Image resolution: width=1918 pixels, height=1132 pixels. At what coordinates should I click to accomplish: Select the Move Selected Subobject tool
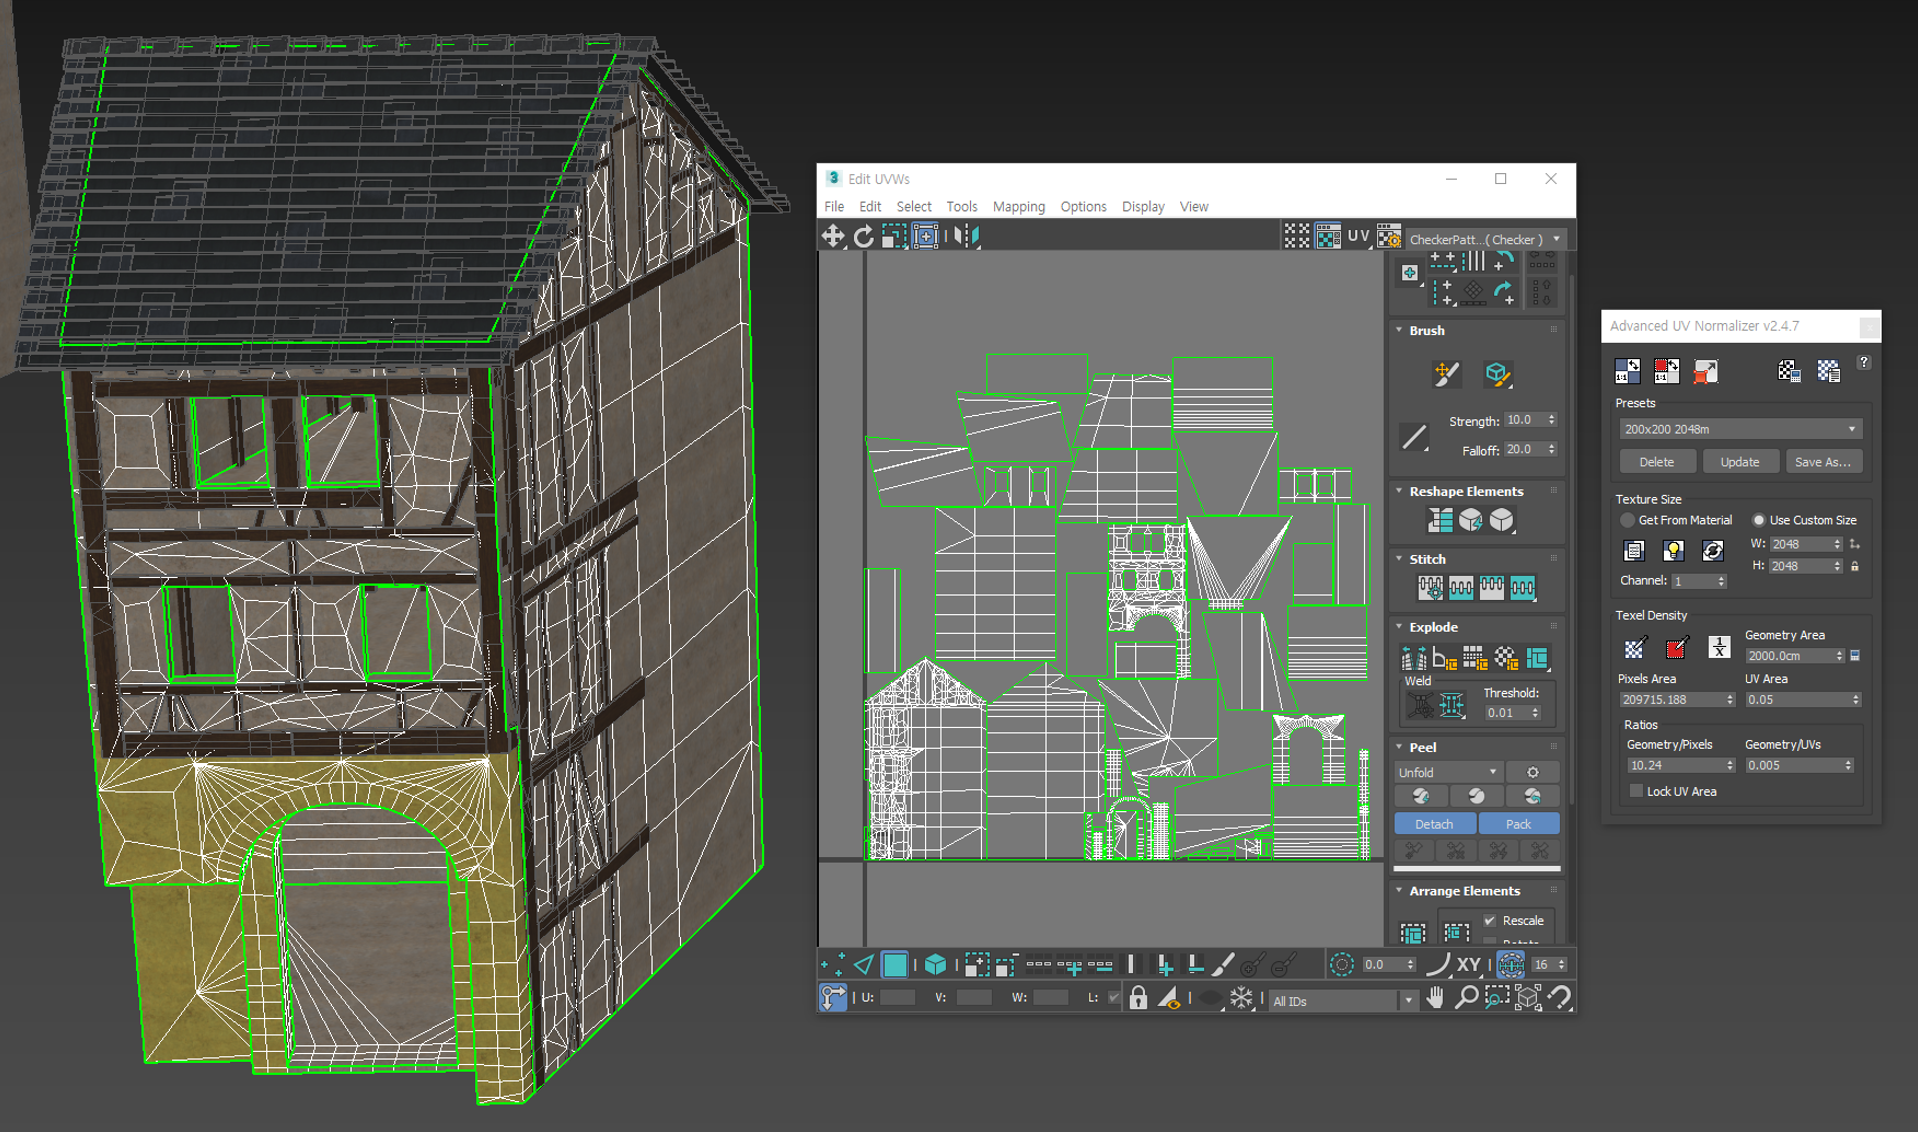[x=832, y=236]
